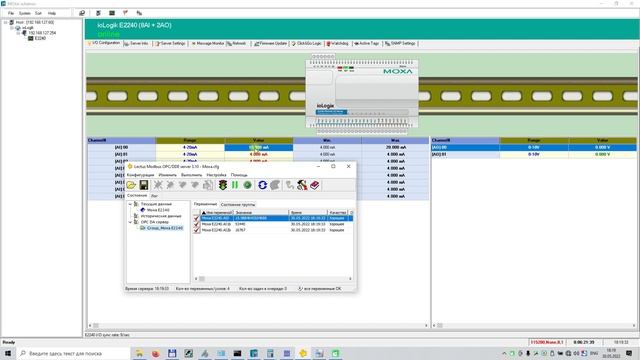Viewport: 640px width, 360px height.
Task: Switch to Server Settings tab
Action: (x=171, y=43)
